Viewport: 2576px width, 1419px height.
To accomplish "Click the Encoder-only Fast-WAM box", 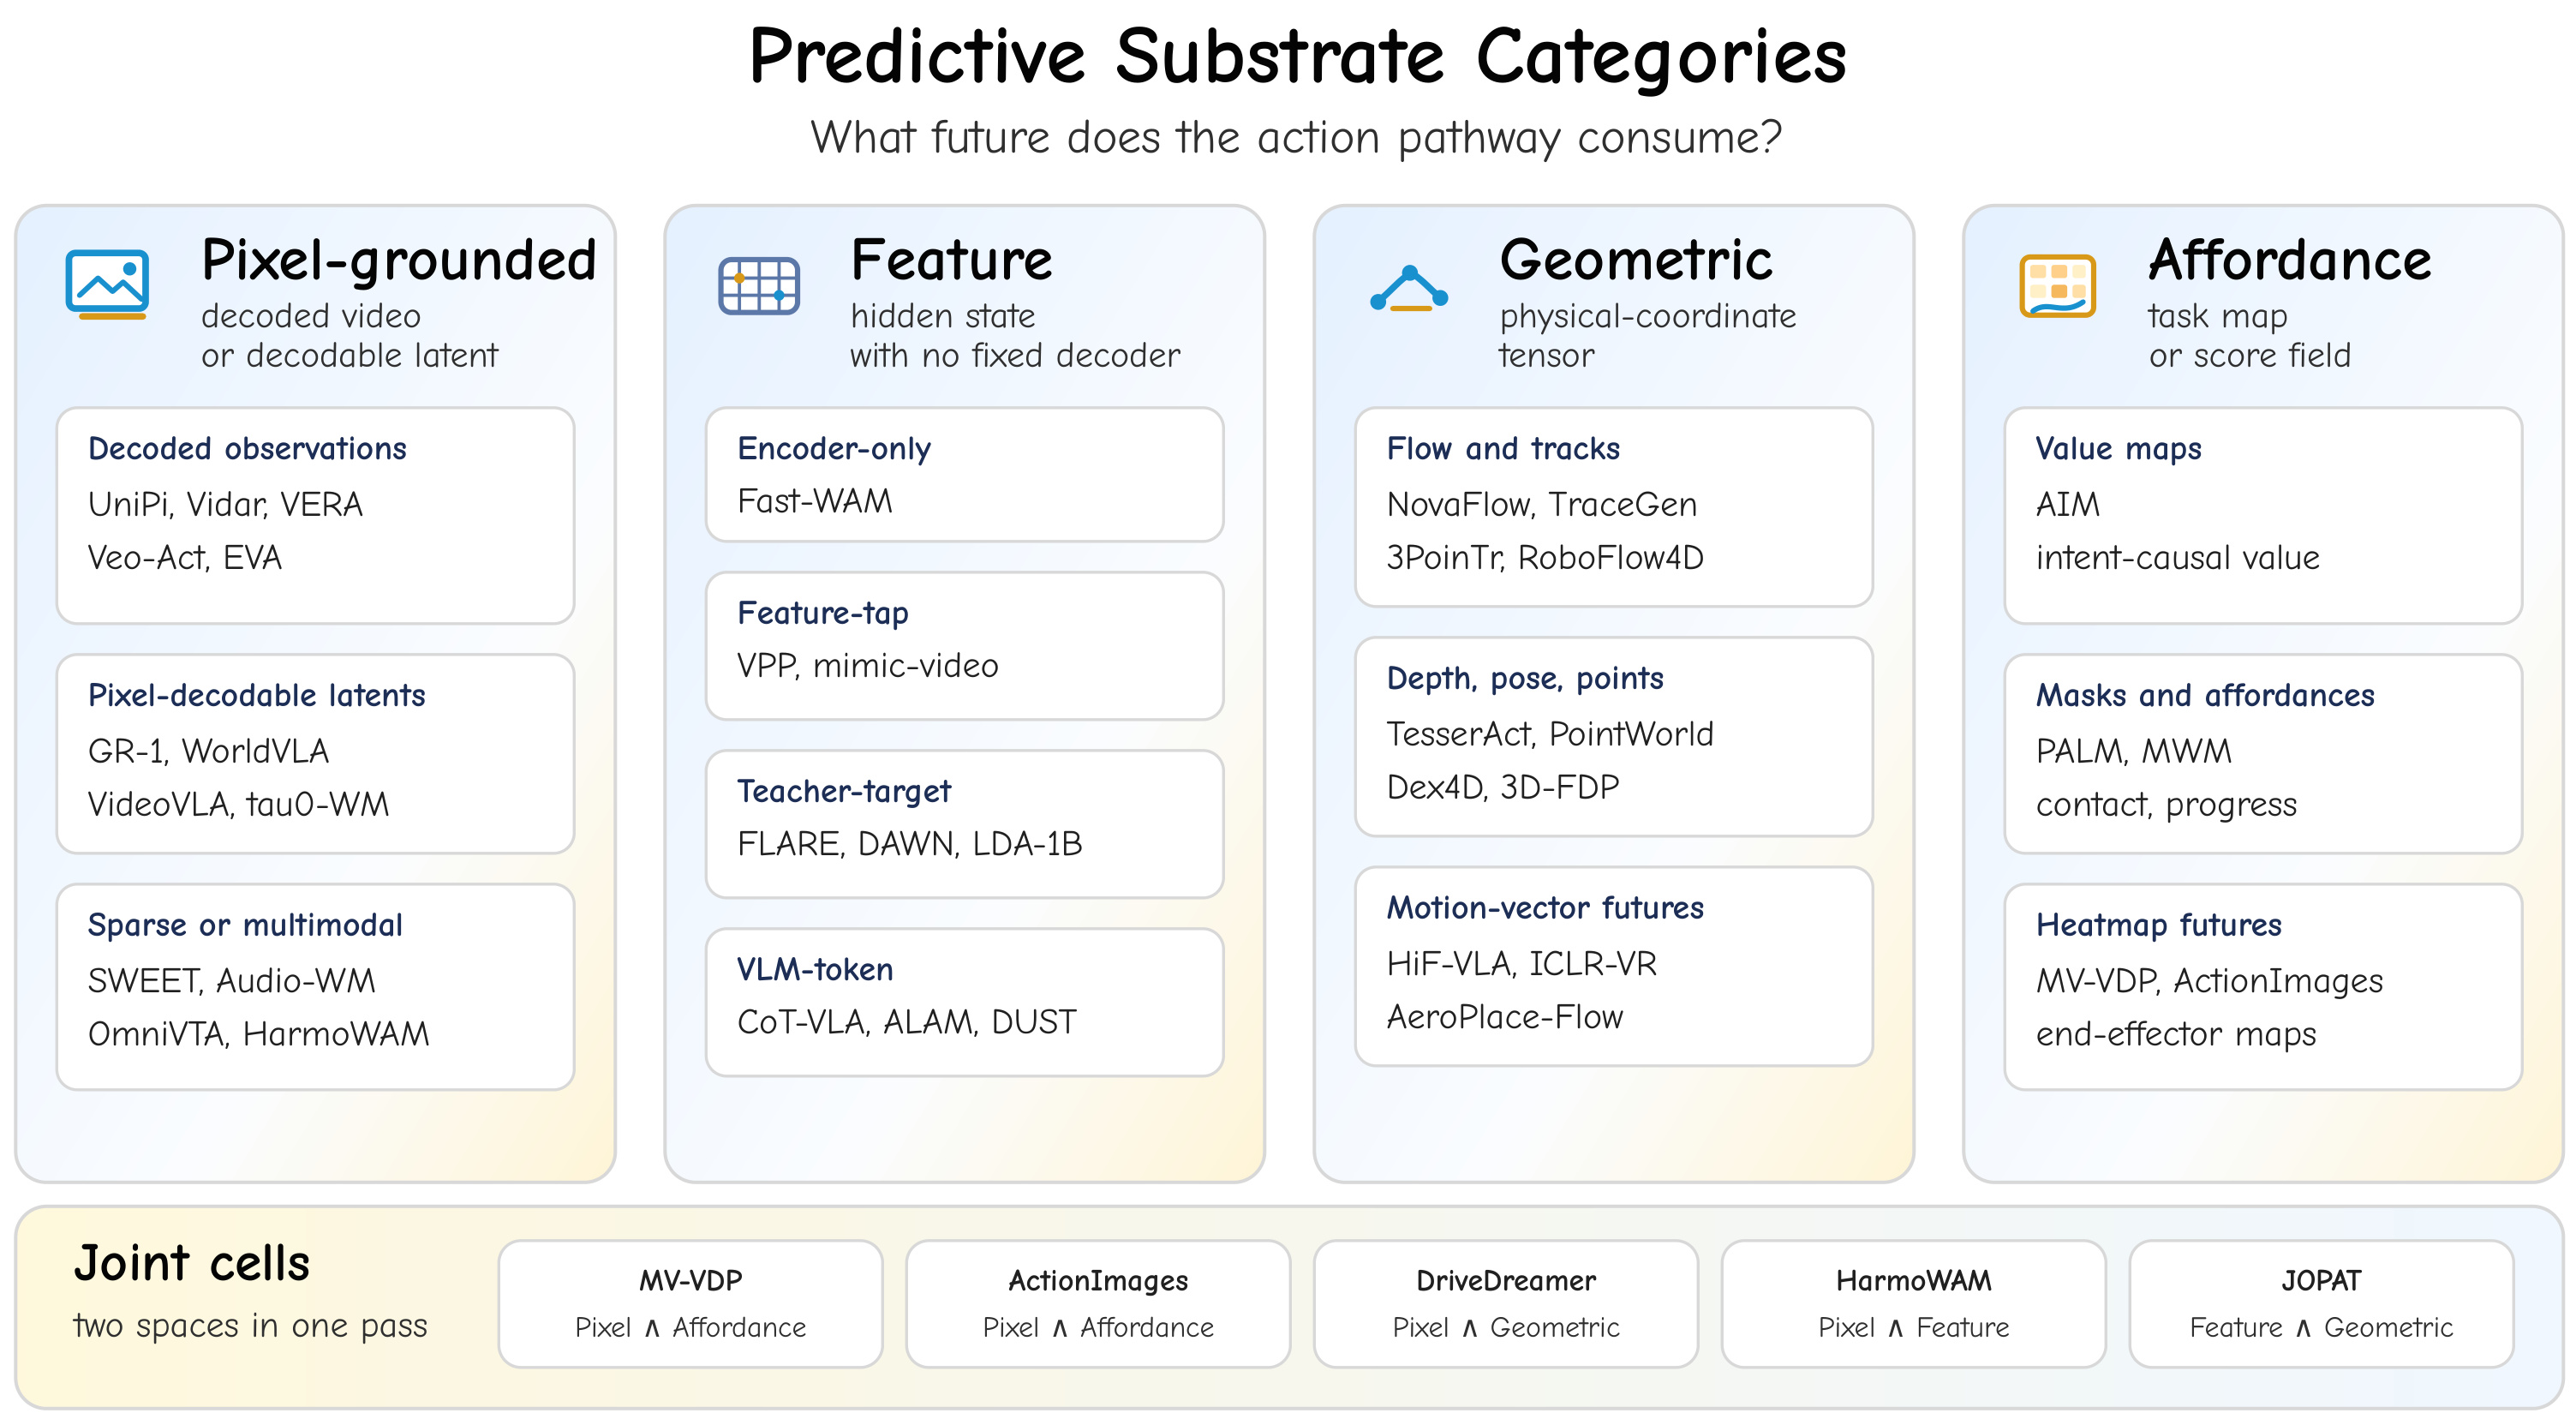I will click(965, 475).
